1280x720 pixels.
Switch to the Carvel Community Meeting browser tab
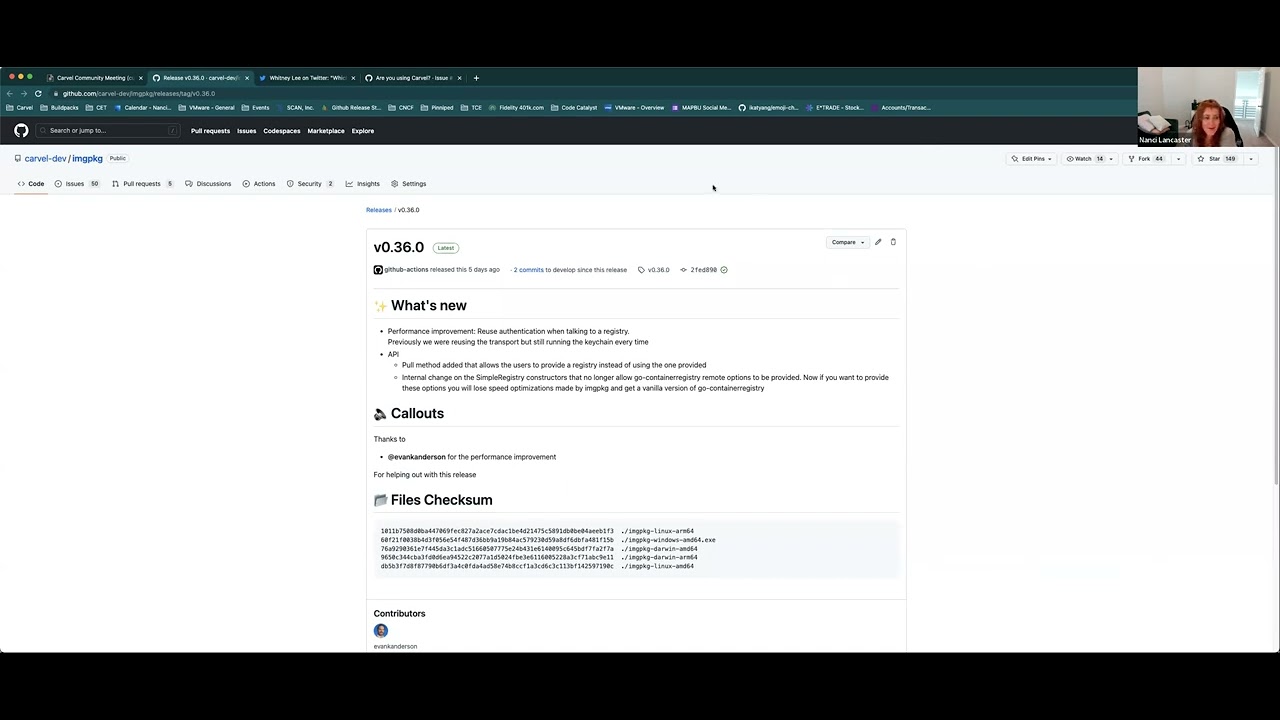click(95, 78)
